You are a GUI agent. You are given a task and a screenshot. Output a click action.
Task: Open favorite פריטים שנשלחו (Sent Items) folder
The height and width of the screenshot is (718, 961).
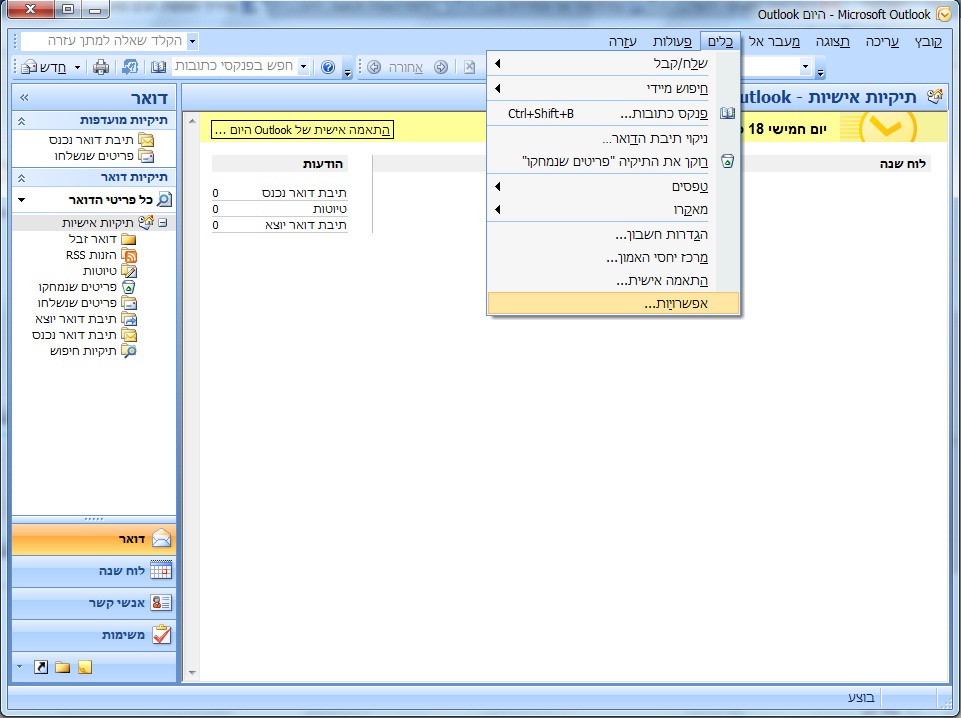pyautogui.click(x=104, y=156)
